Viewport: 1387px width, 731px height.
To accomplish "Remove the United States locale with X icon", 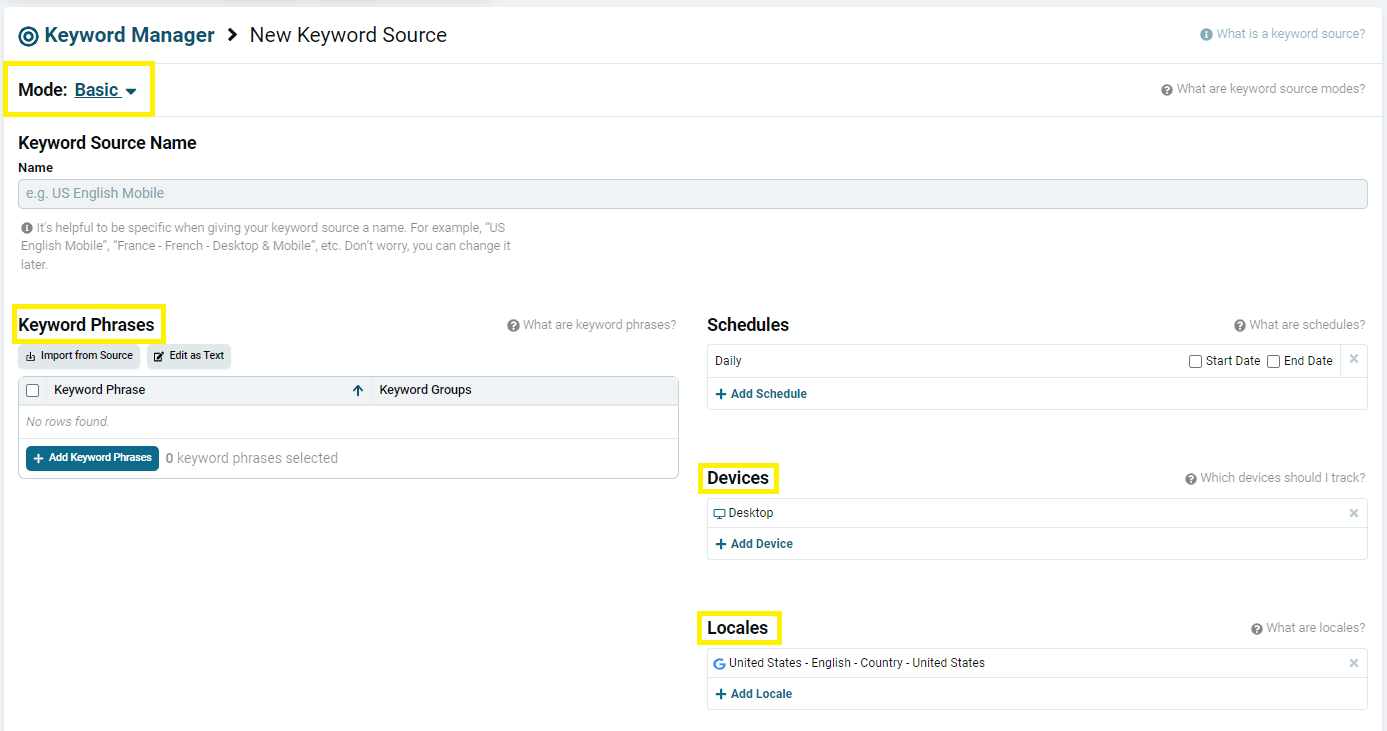I will [1354, 663].
